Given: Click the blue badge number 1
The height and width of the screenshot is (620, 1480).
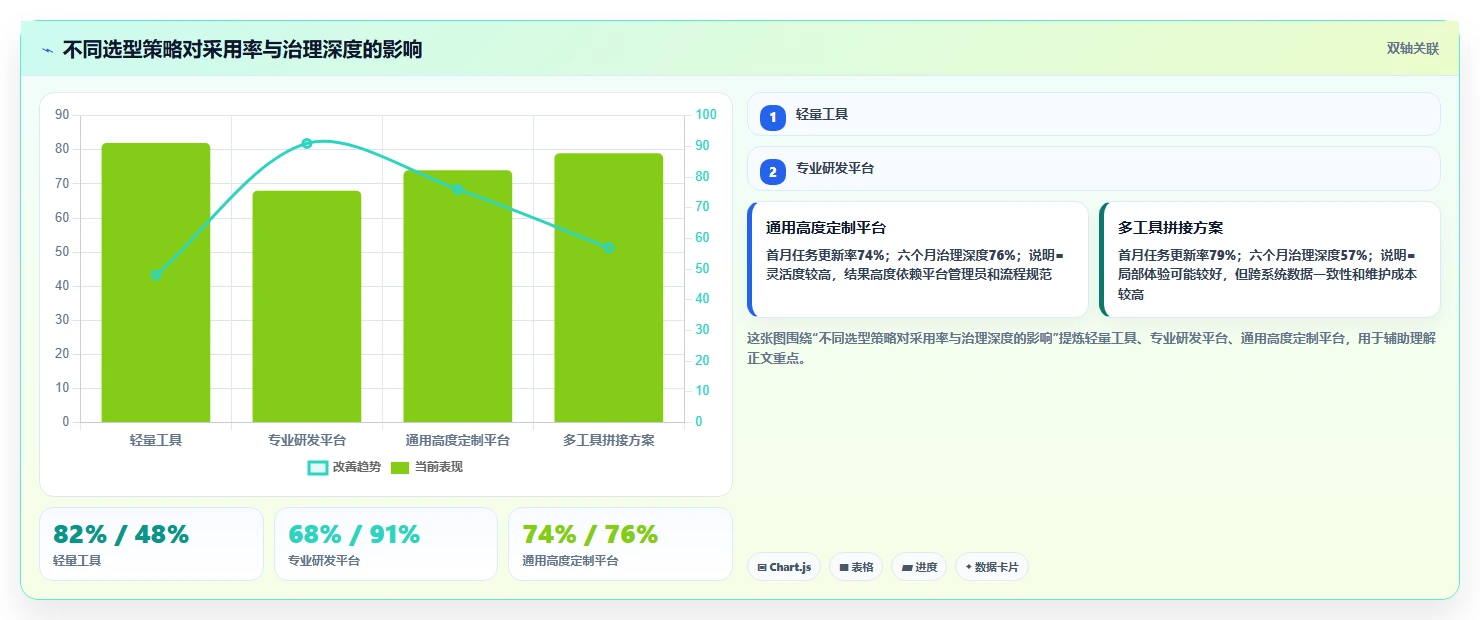Looking at the screenshot, I should click(773, 117).
